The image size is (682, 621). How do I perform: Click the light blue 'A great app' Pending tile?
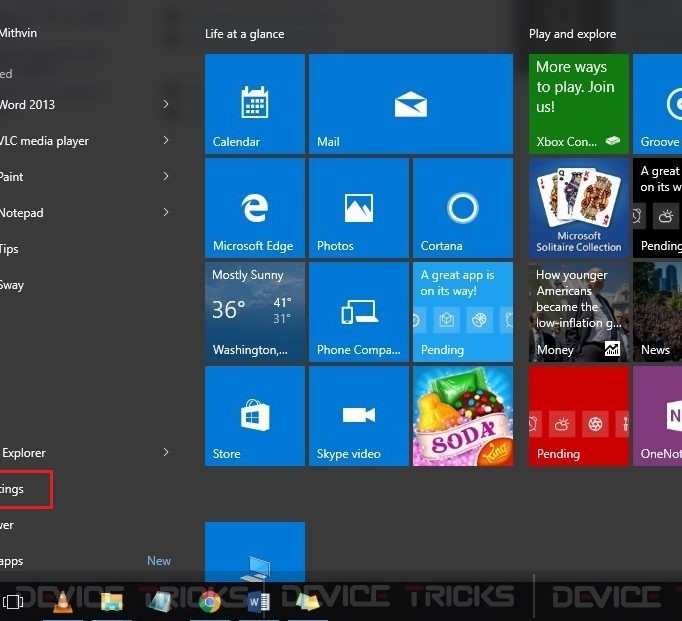click(x=463, y=312)
